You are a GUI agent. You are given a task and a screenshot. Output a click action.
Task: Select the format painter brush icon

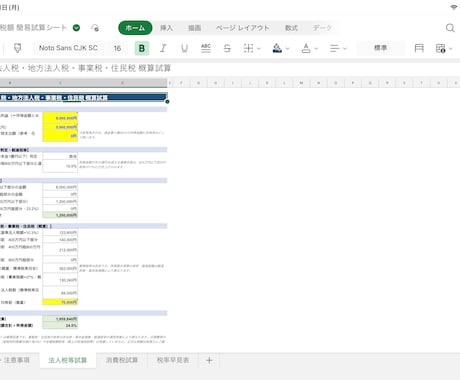(x=18, y=48)
